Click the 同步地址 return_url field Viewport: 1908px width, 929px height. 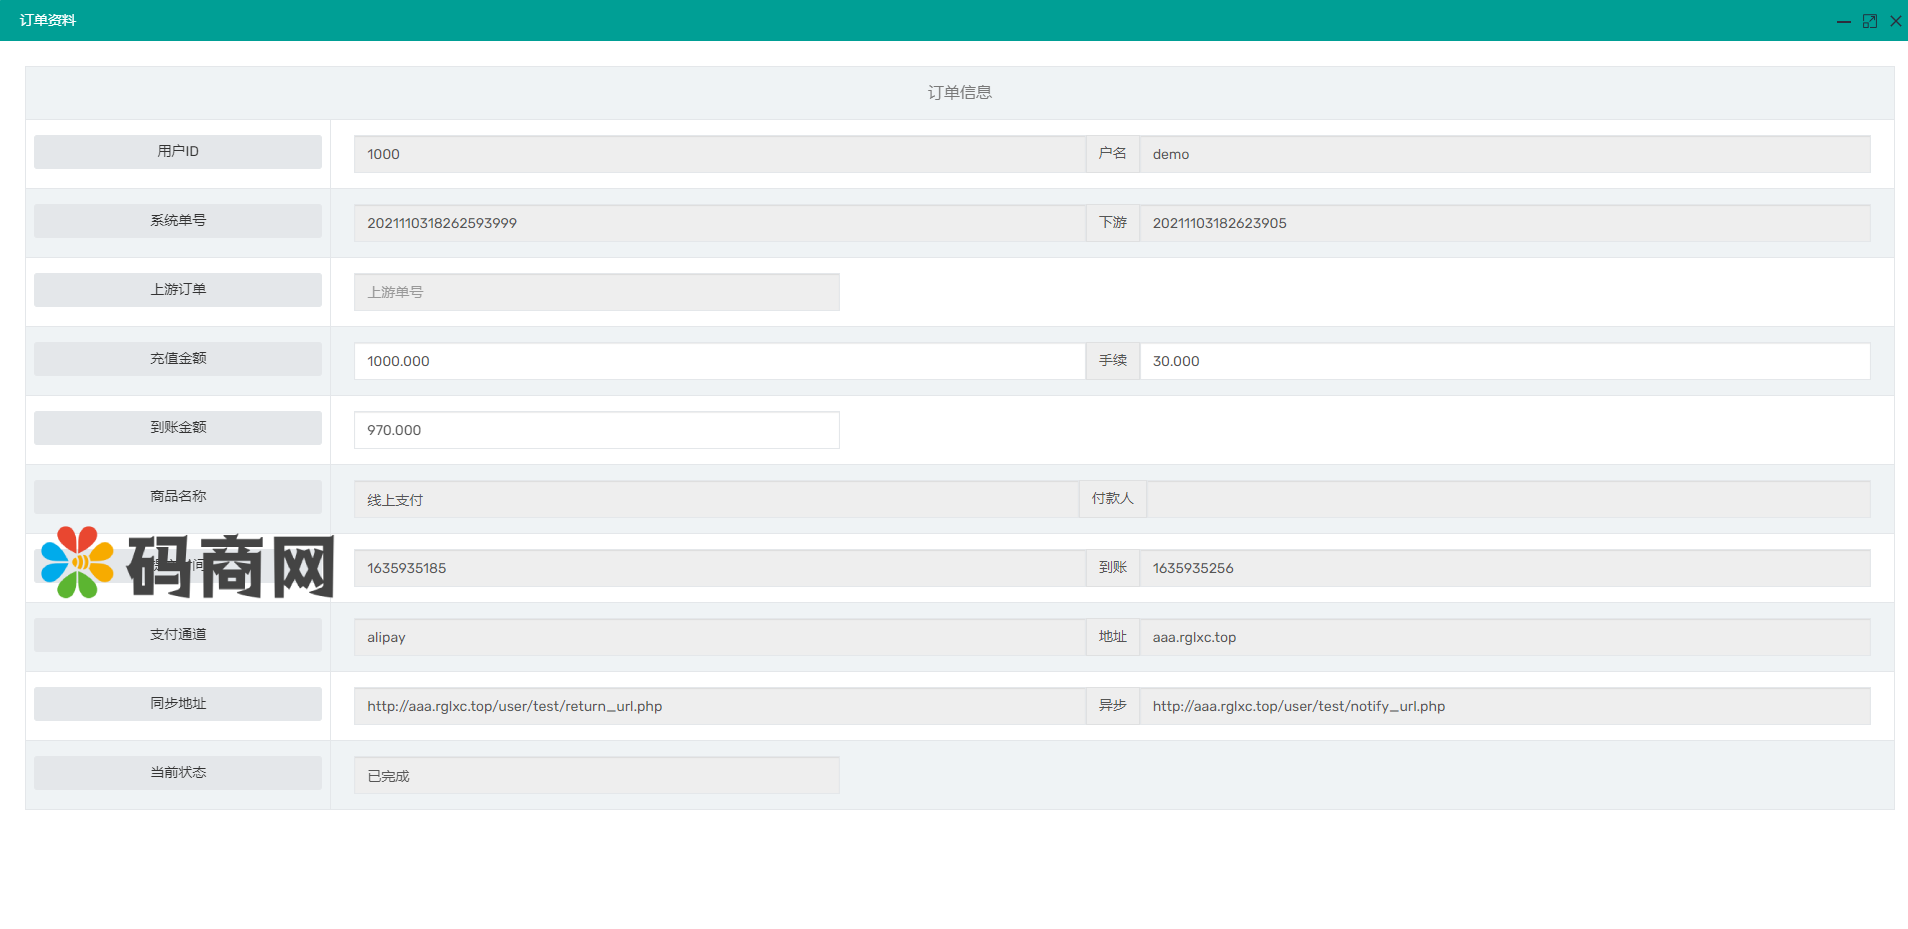pyautogui.click(x=718, y=706)
